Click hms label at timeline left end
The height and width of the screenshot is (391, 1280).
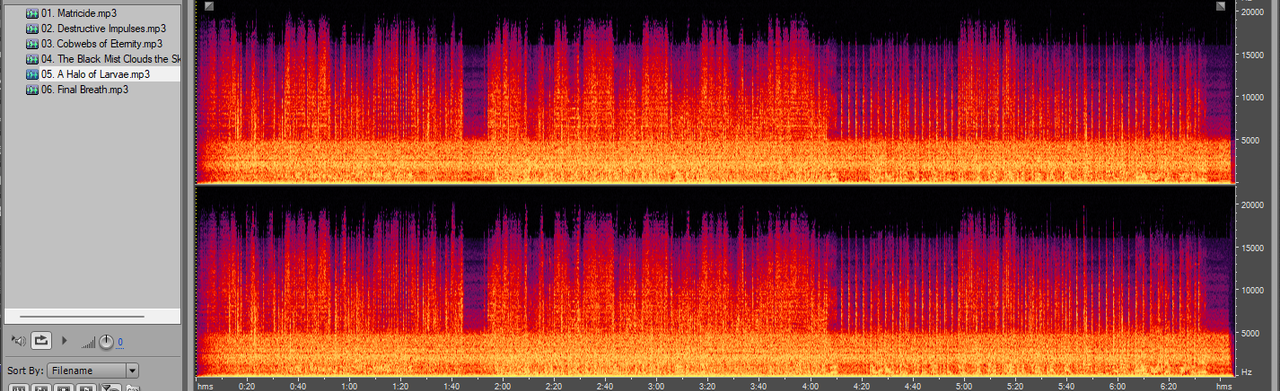[x=205, y=385]
